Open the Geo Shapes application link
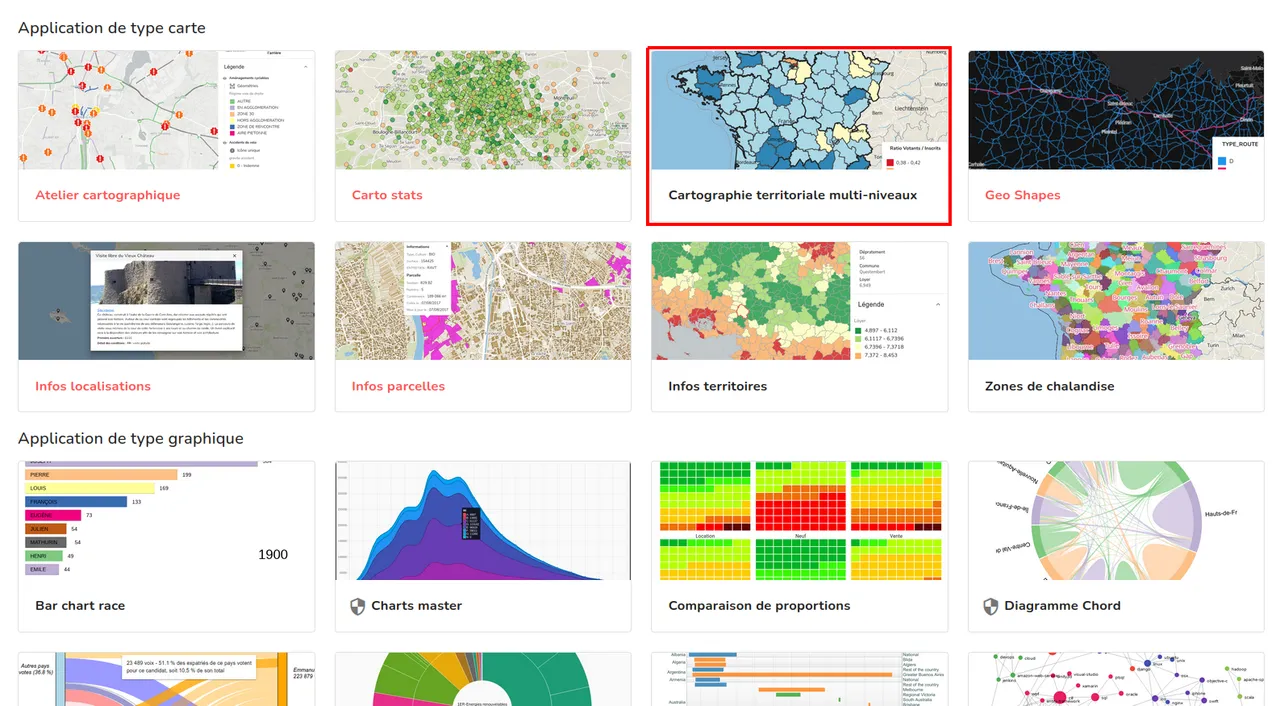 point(1023,195)
